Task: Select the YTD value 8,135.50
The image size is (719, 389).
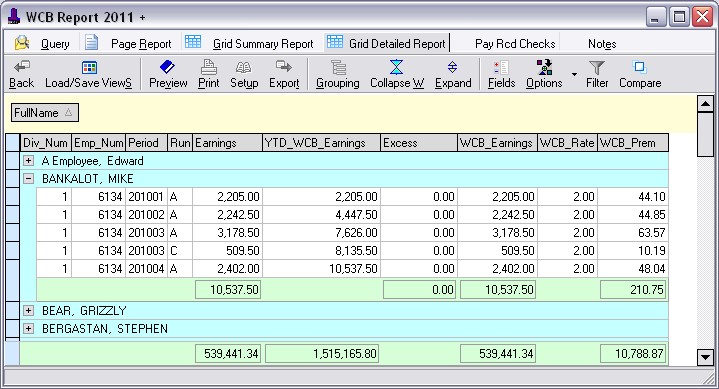Action: (321, 250)
